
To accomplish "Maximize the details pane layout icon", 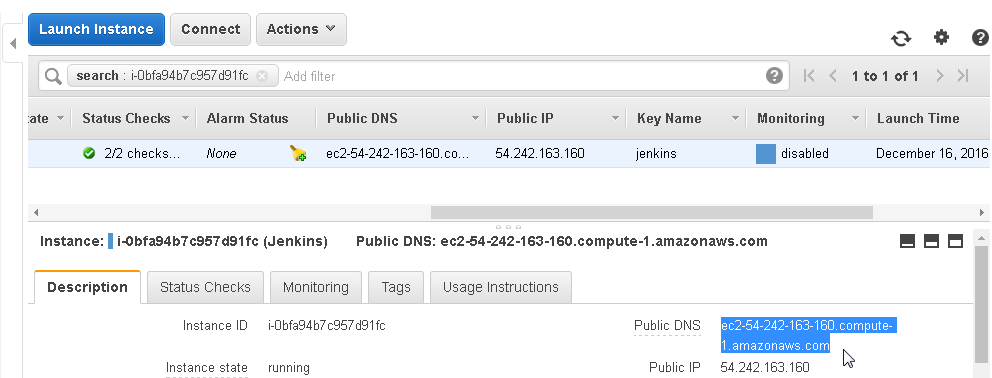I will click(x=955, y=241).
